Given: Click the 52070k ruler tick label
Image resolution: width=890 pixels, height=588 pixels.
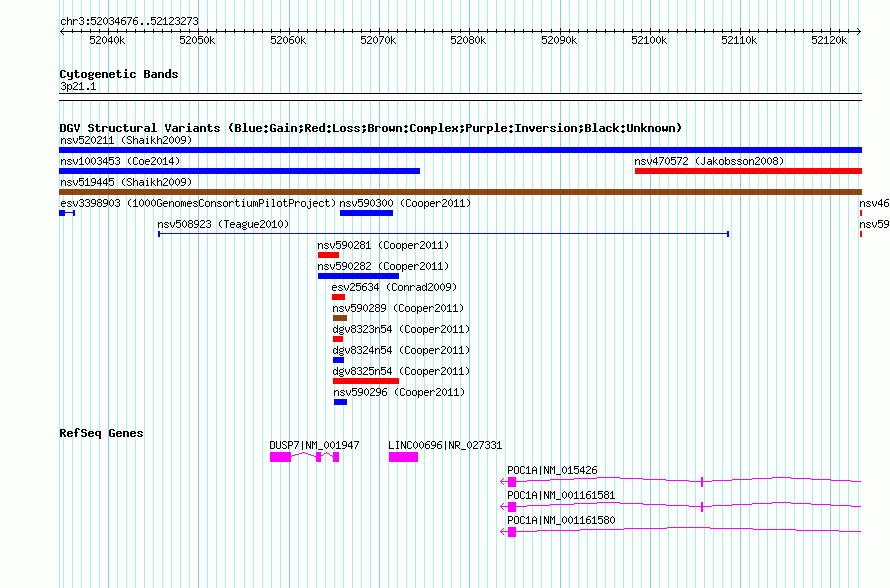Looking at the screenshot, I should 379,40.
